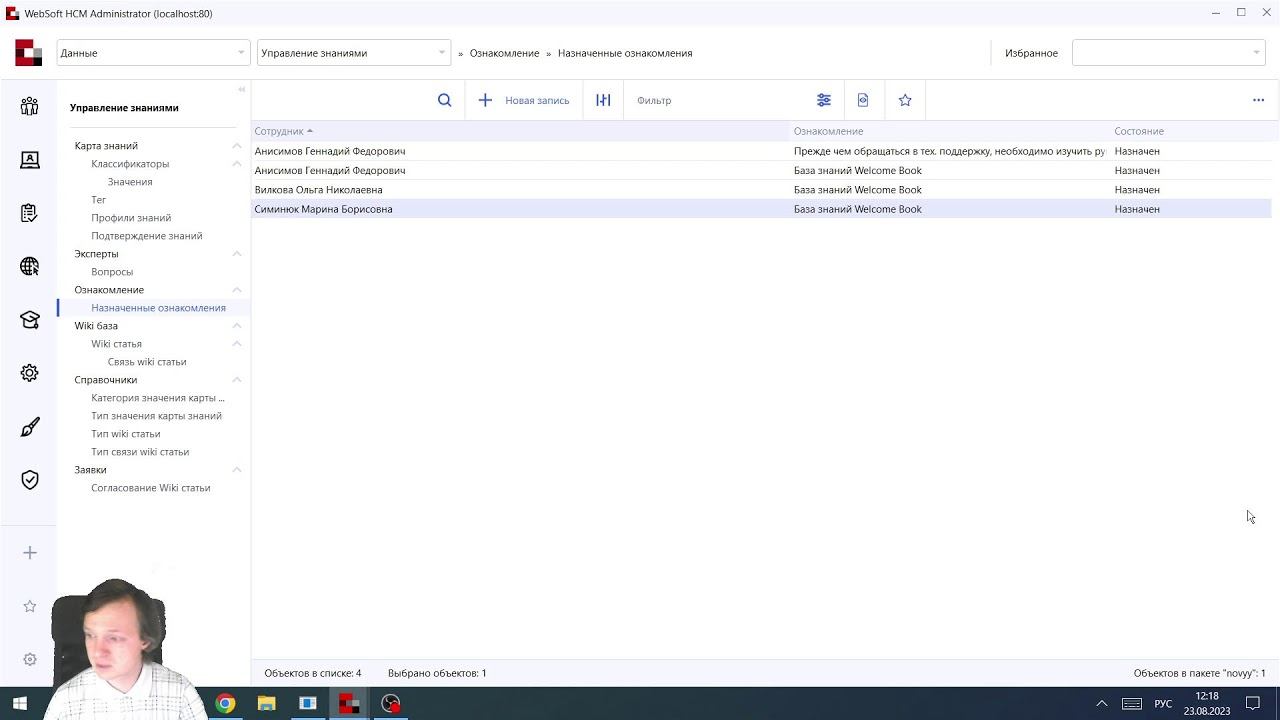Open the monitor-with-person icon in left bar
The image size is (1280, 720).
30,160
